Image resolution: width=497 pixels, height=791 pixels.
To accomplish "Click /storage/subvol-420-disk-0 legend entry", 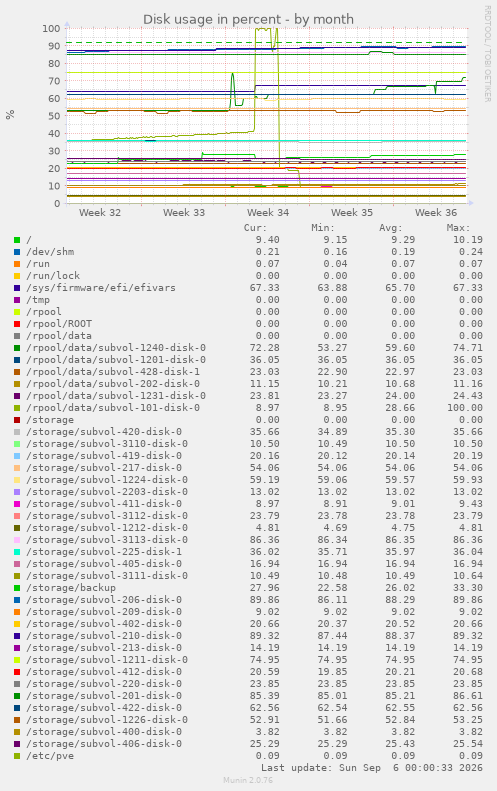I will [x=104, y=432].
